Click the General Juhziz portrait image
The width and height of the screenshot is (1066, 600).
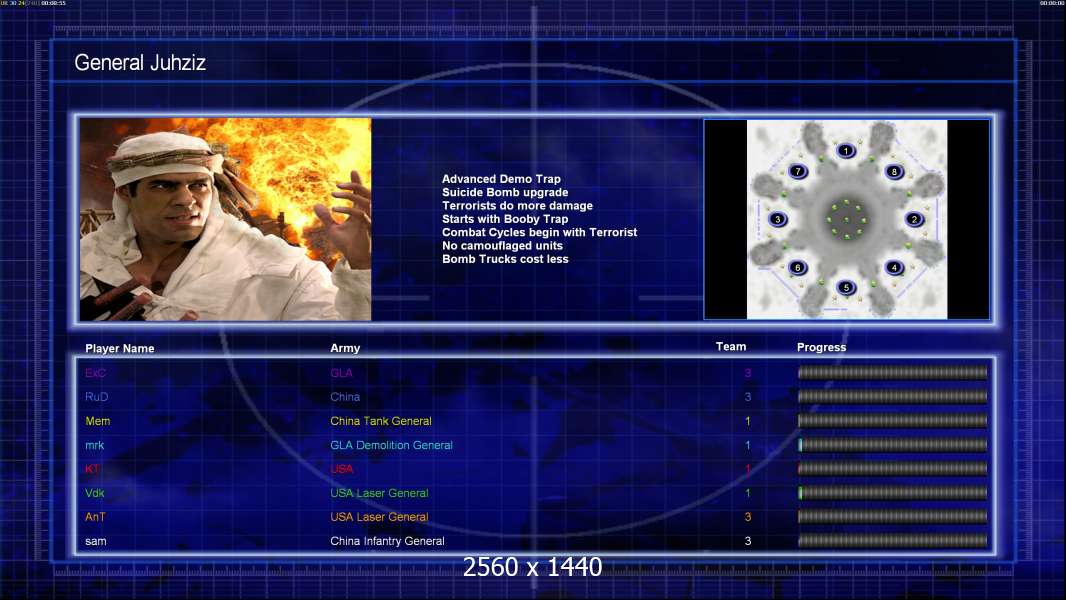click(226, 219)
